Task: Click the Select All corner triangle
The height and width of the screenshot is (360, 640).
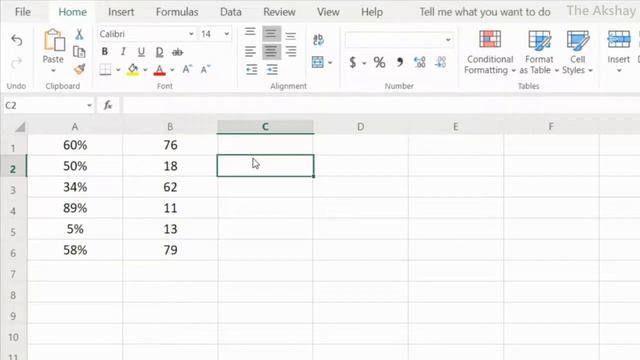Action: [x=20, y=127]
